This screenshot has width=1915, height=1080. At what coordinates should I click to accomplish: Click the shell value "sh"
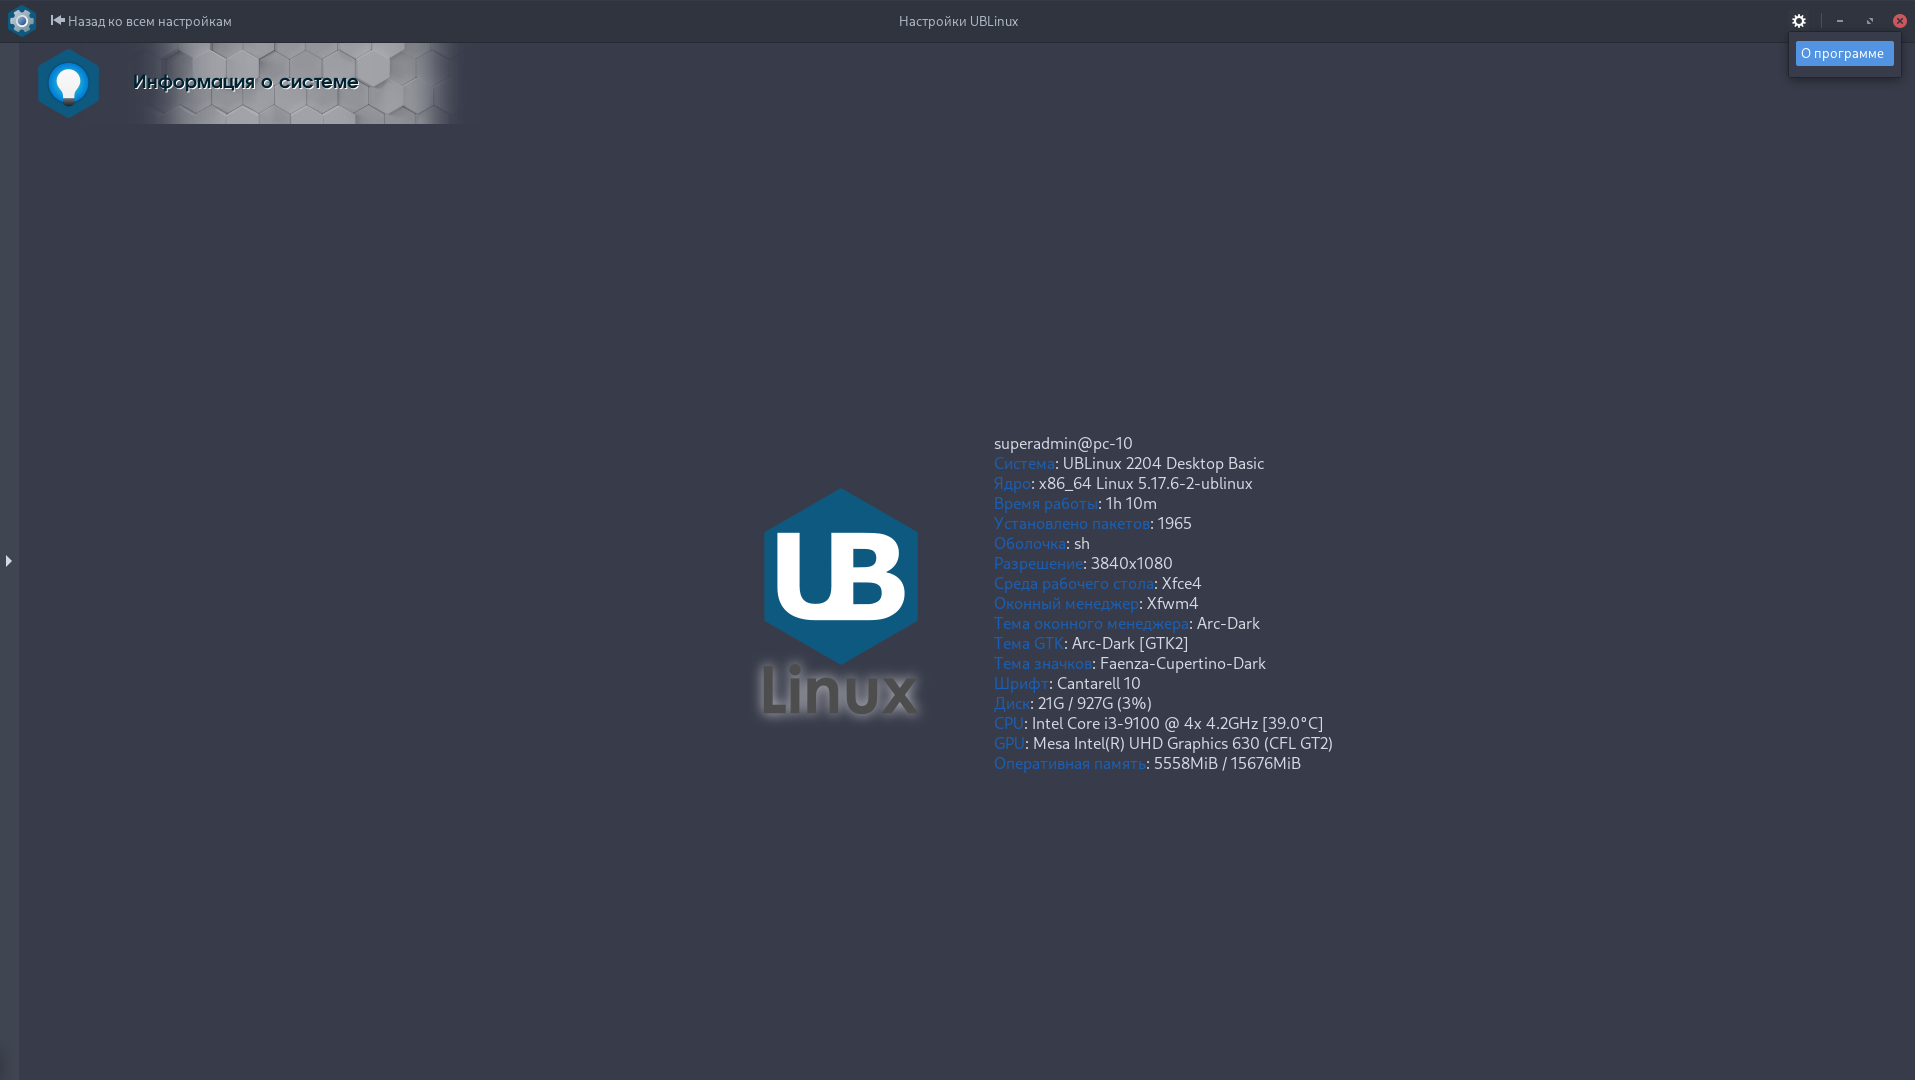pos(1082,544)
